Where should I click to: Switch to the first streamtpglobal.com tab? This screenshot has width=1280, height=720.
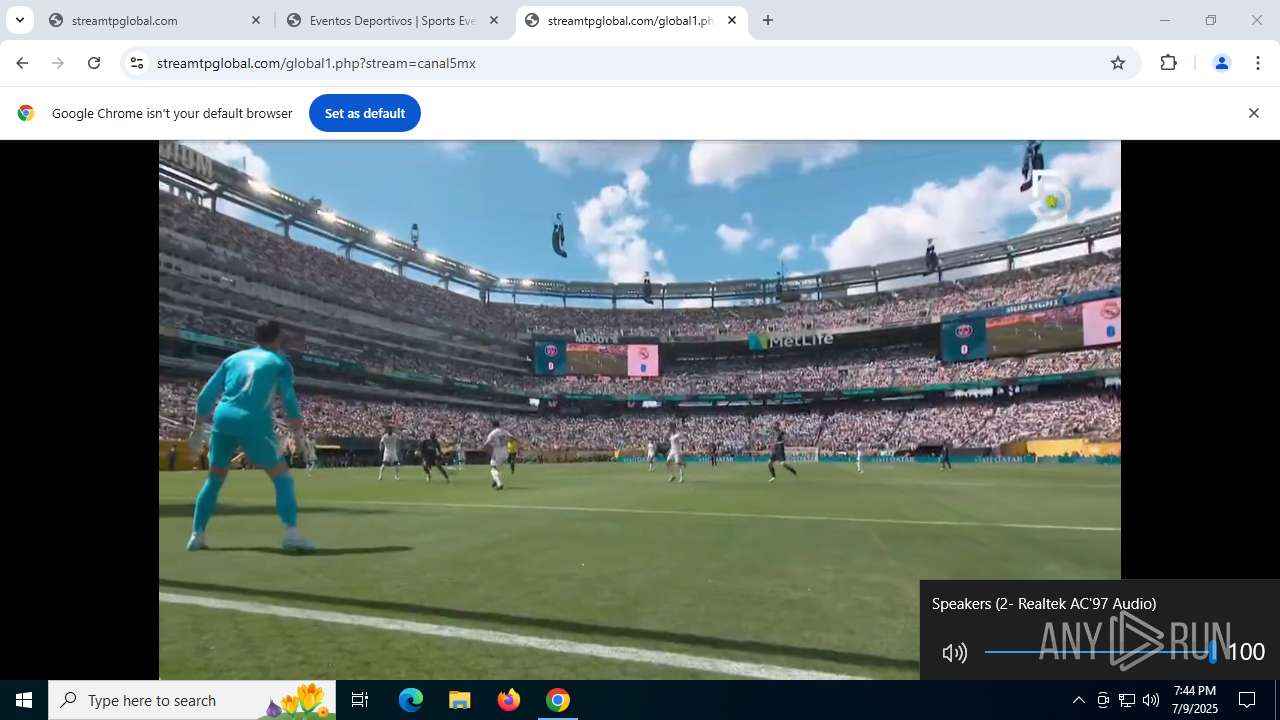click(x=155, y=20)
